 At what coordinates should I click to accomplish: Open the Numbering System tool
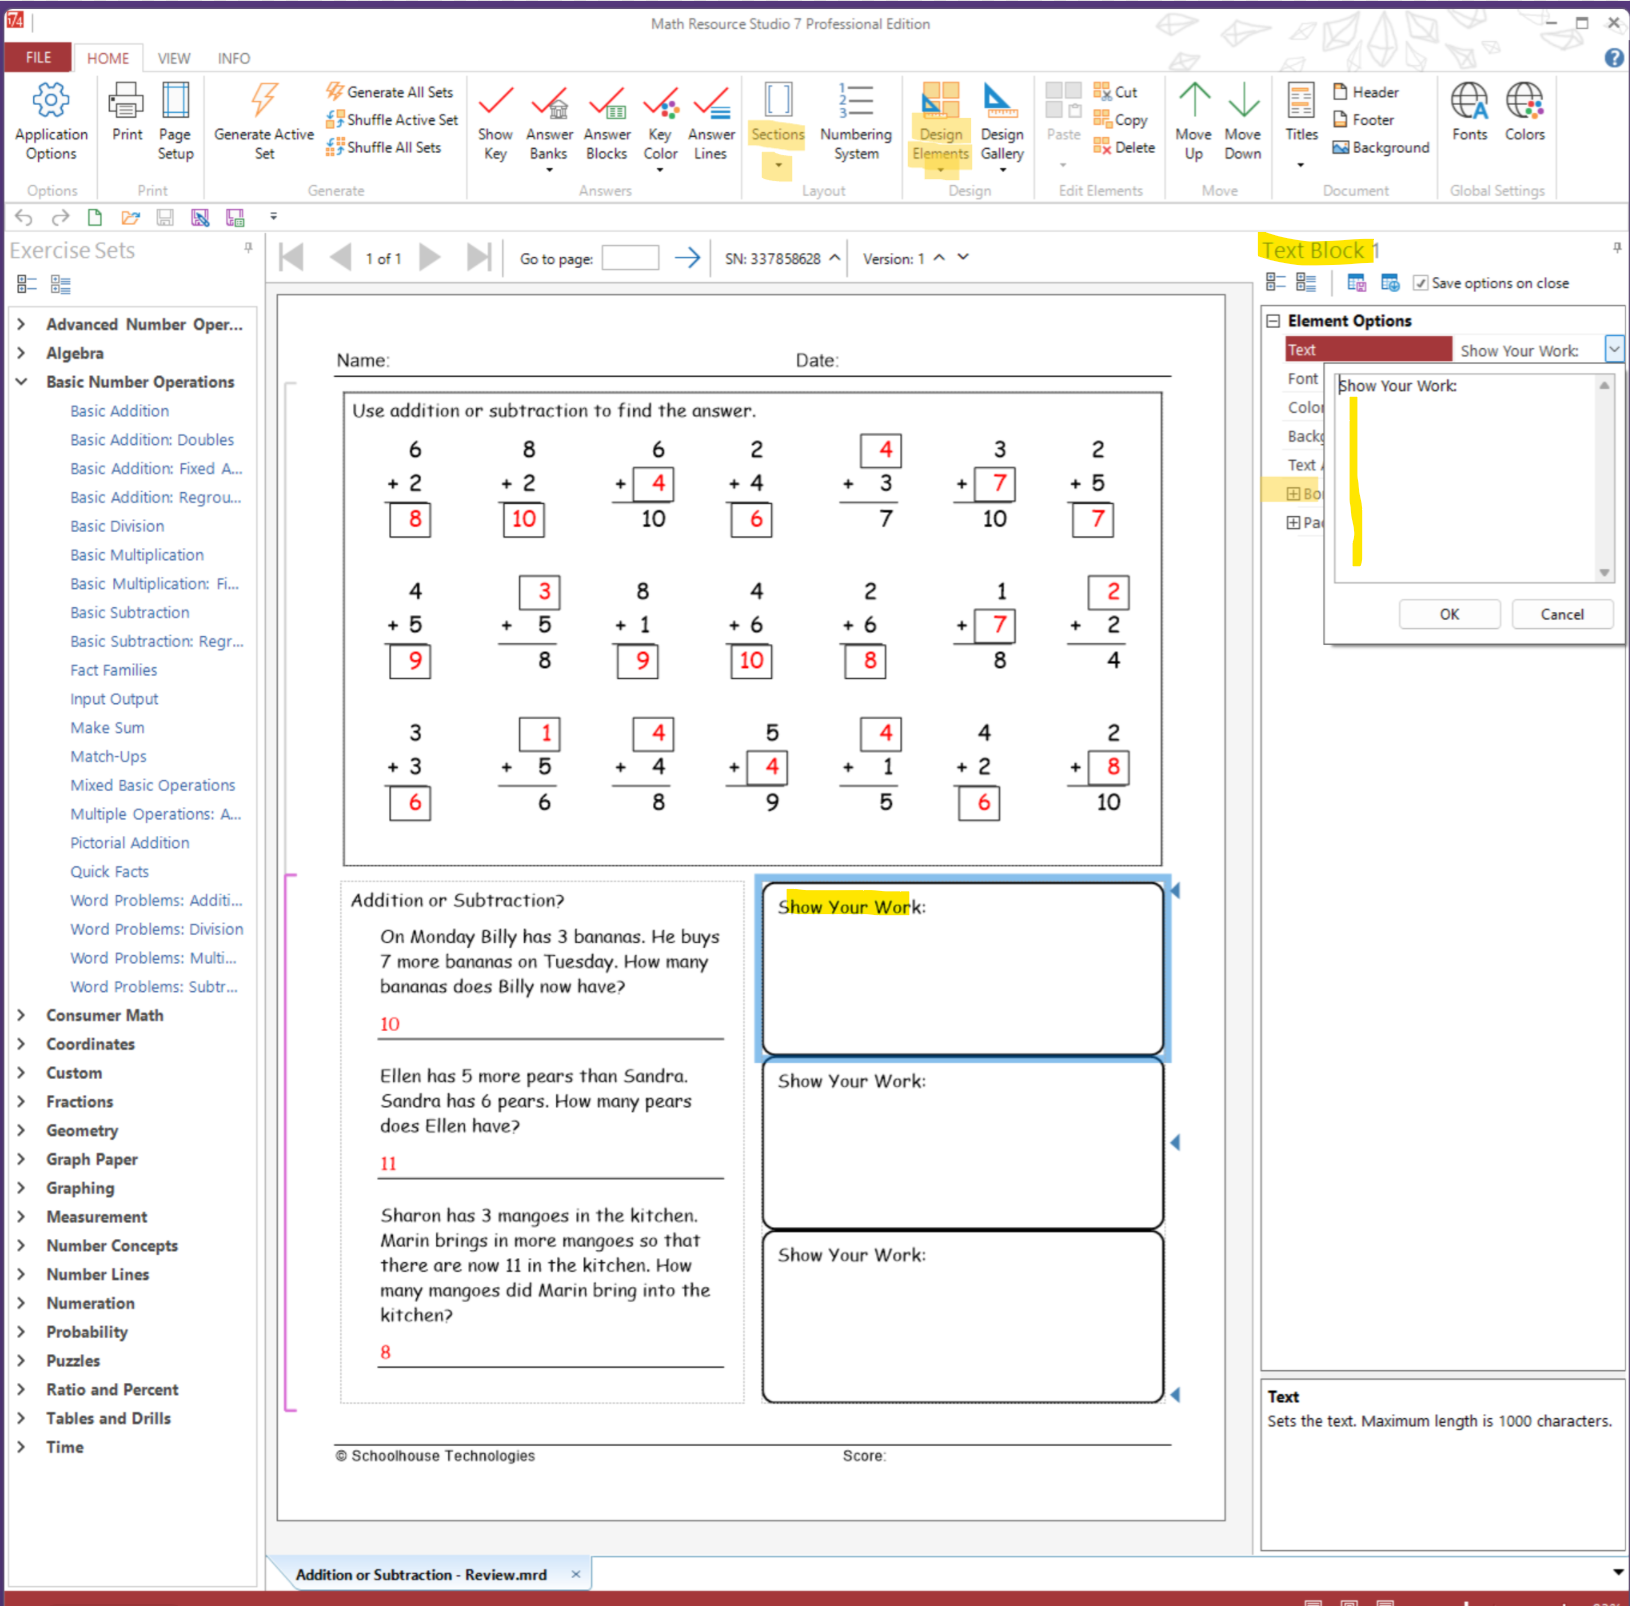(x=856, y=102)
